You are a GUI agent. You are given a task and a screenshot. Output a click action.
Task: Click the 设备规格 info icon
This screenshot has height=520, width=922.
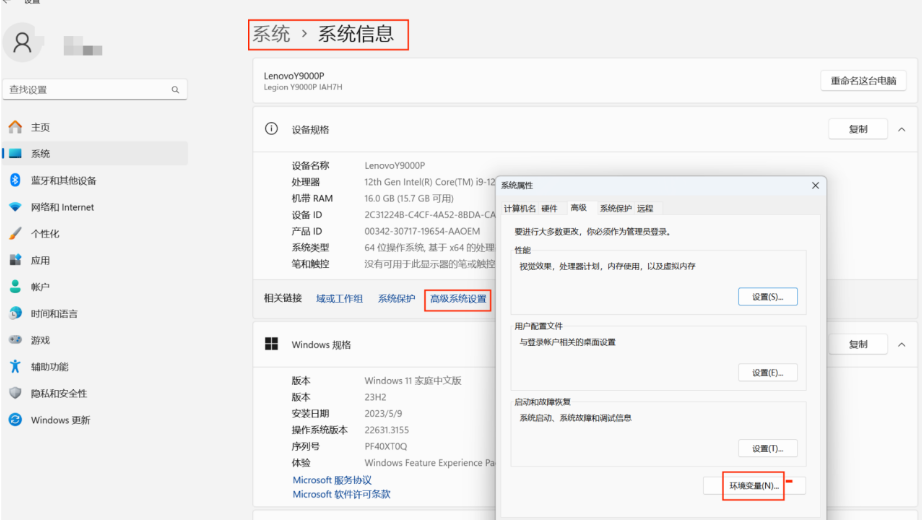pyautogui.click(x=271, y=129)
